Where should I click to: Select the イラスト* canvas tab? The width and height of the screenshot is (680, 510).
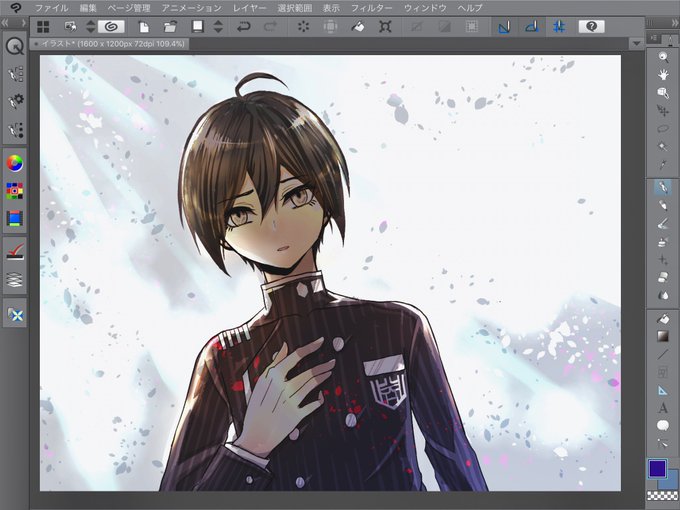[109, 44]
